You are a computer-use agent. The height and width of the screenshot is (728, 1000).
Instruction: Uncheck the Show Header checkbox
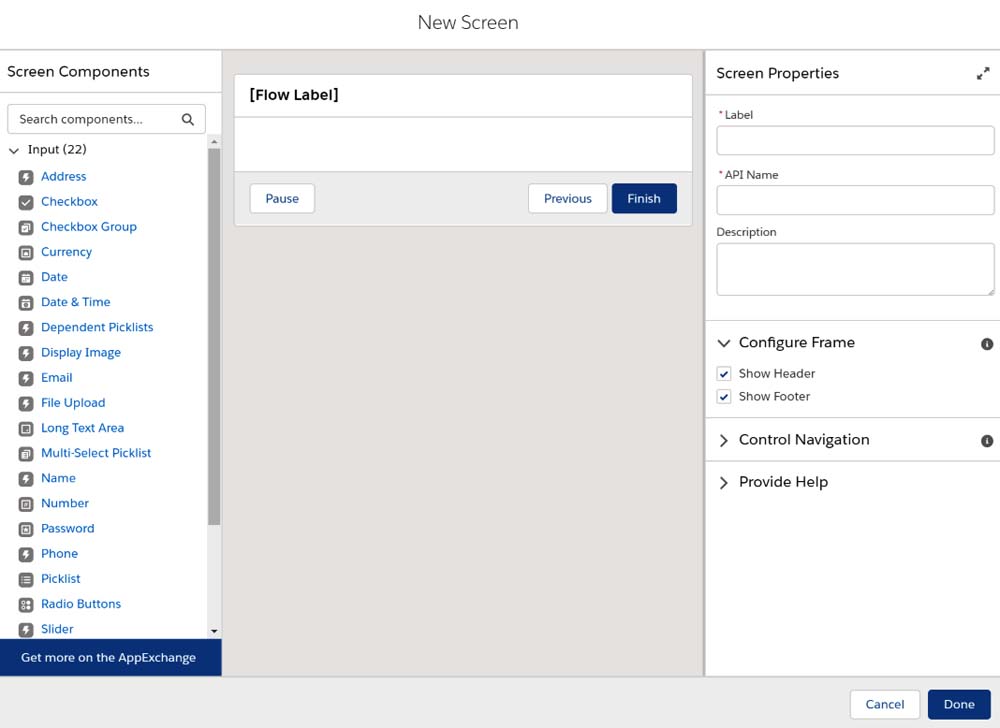[724, 374]
